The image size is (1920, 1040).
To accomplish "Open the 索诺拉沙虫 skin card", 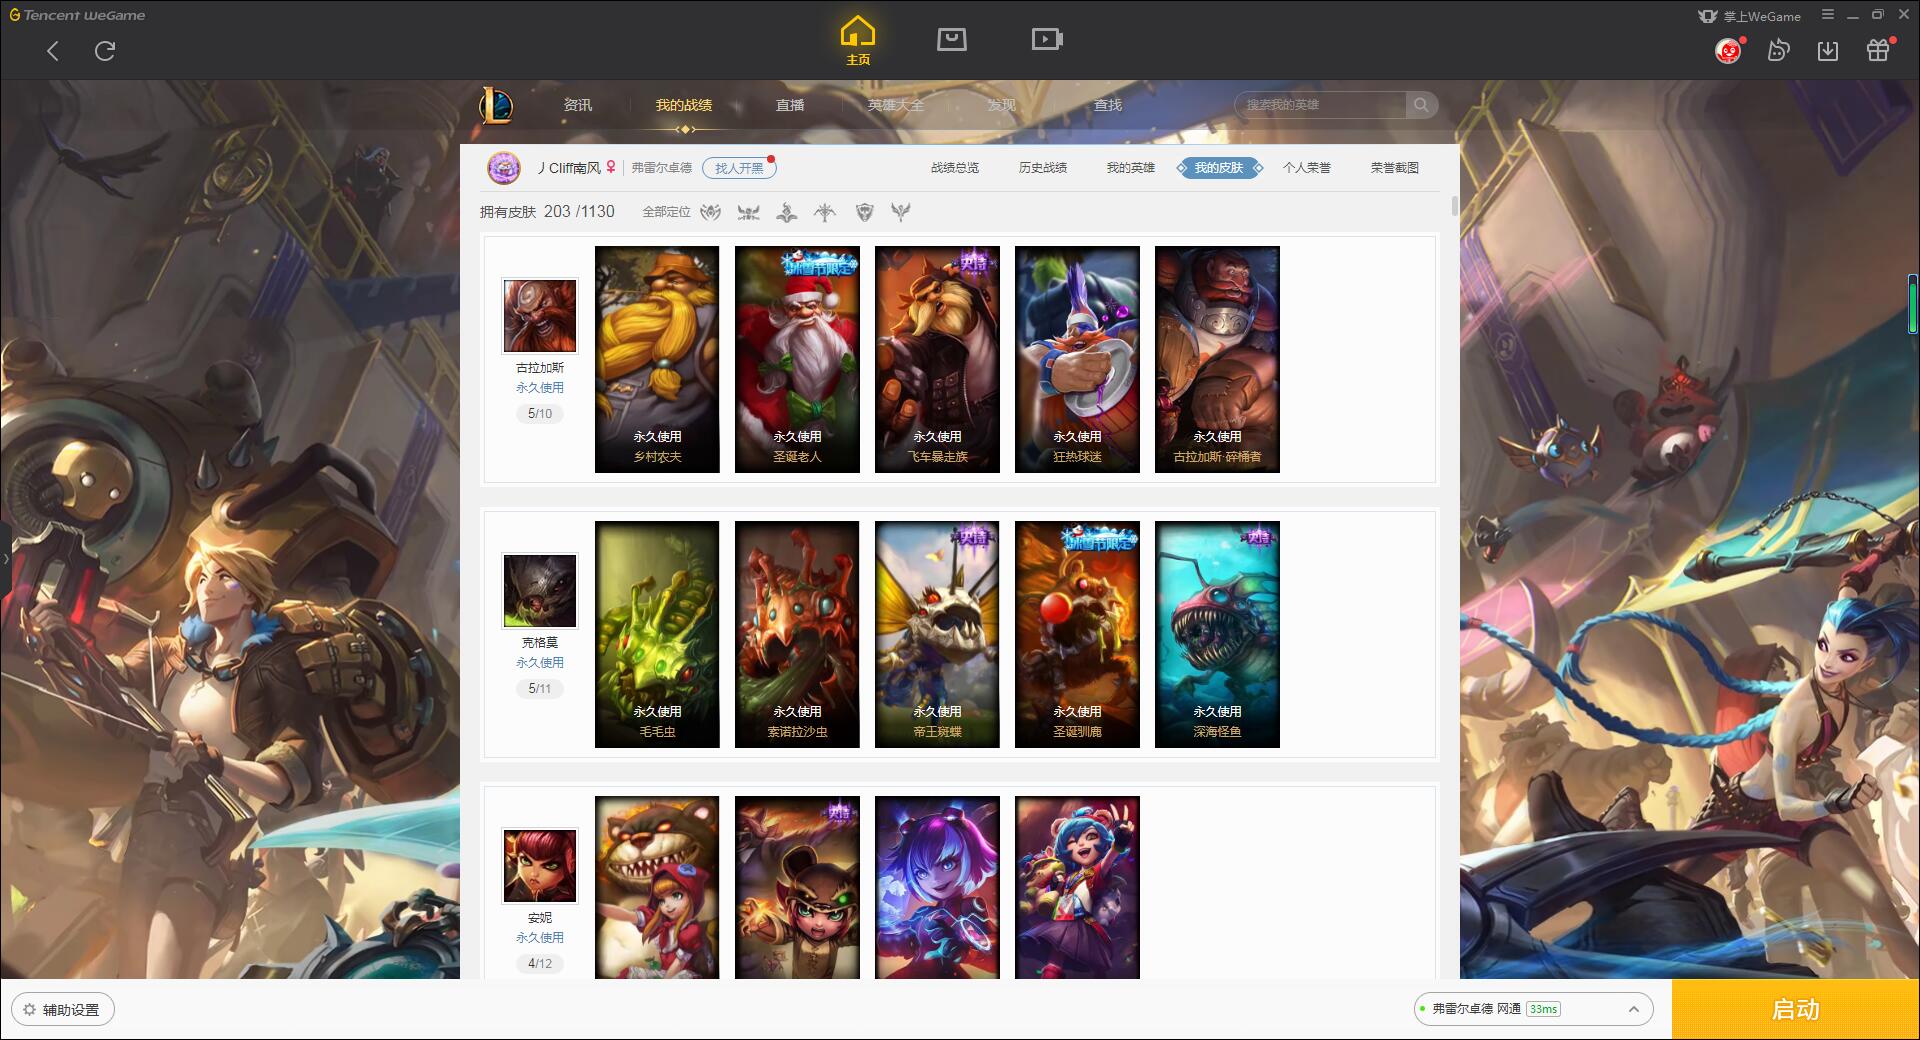I will [x=797, y=635].
